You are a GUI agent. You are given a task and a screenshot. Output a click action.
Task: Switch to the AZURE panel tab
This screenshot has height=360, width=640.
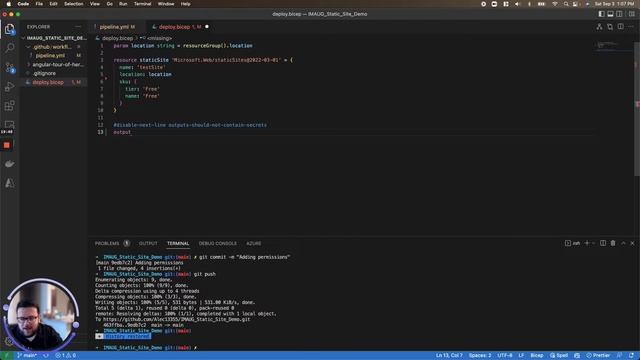click(x=253, y=243)
